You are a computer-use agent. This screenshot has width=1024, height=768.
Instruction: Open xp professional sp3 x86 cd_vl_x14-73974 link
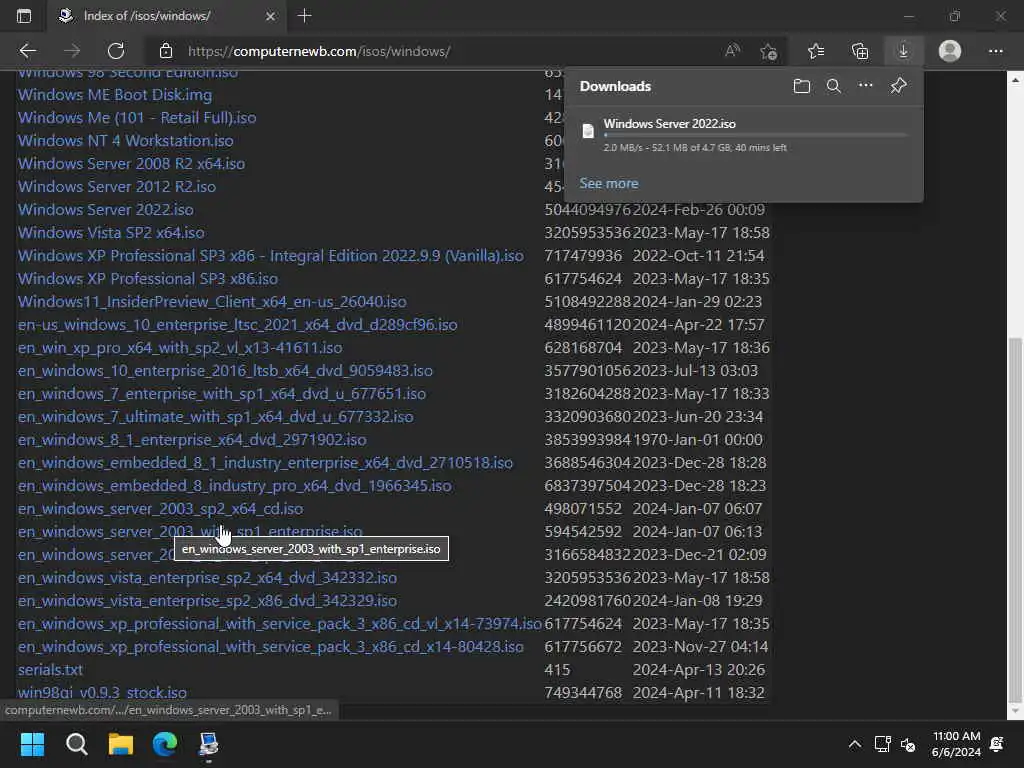[280, 624]
